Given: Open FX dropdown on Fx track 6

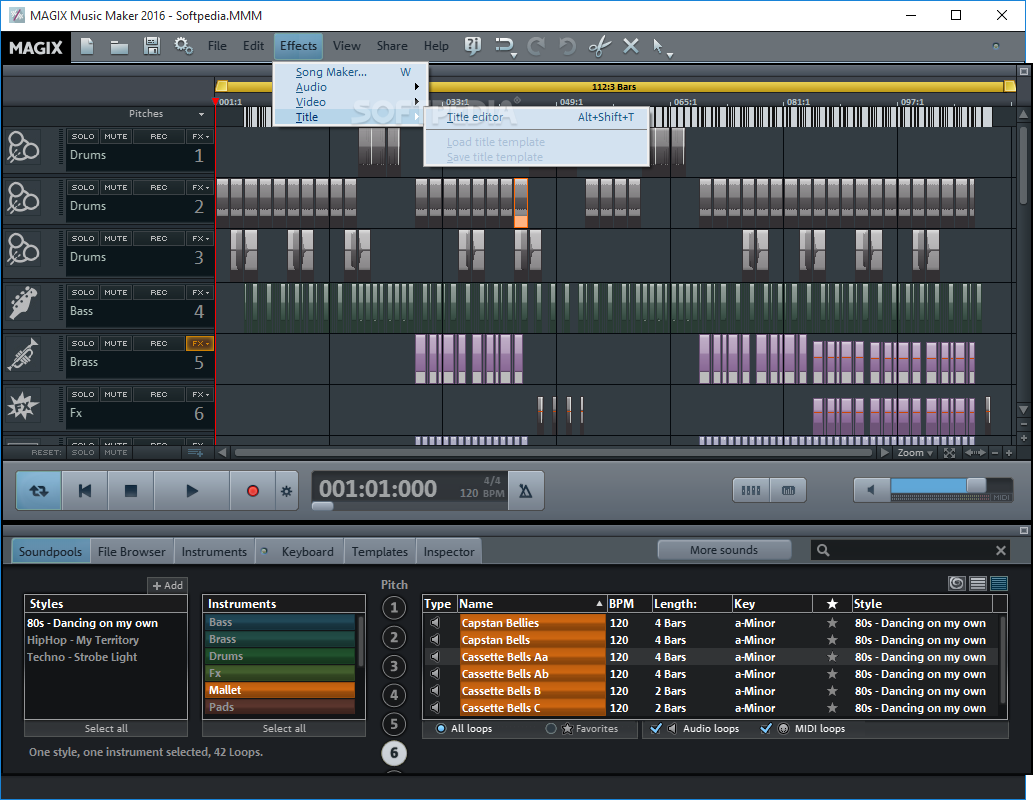Looking at the screenshot, I should tap(200, 394).
